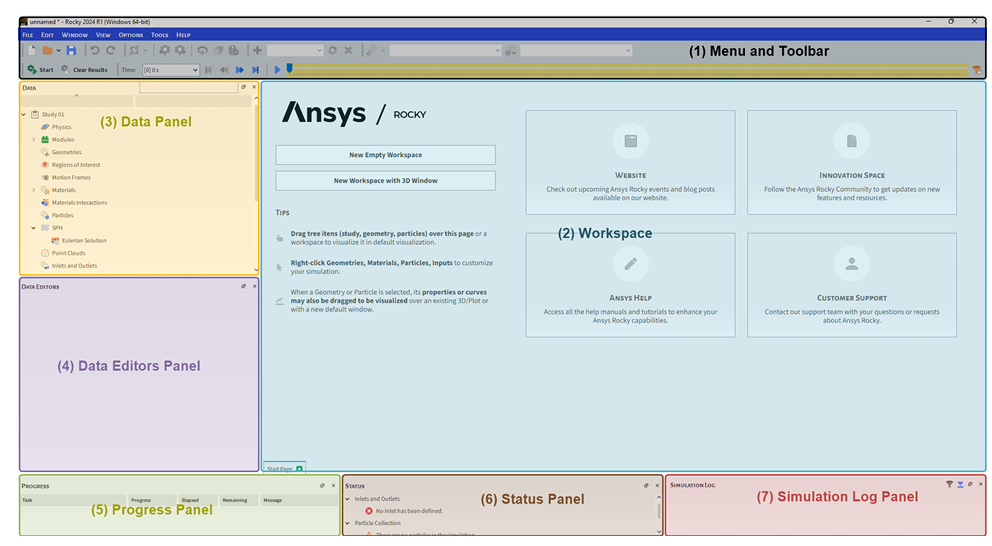
Task: Open the File menu
Action: (x=28, y=35)
